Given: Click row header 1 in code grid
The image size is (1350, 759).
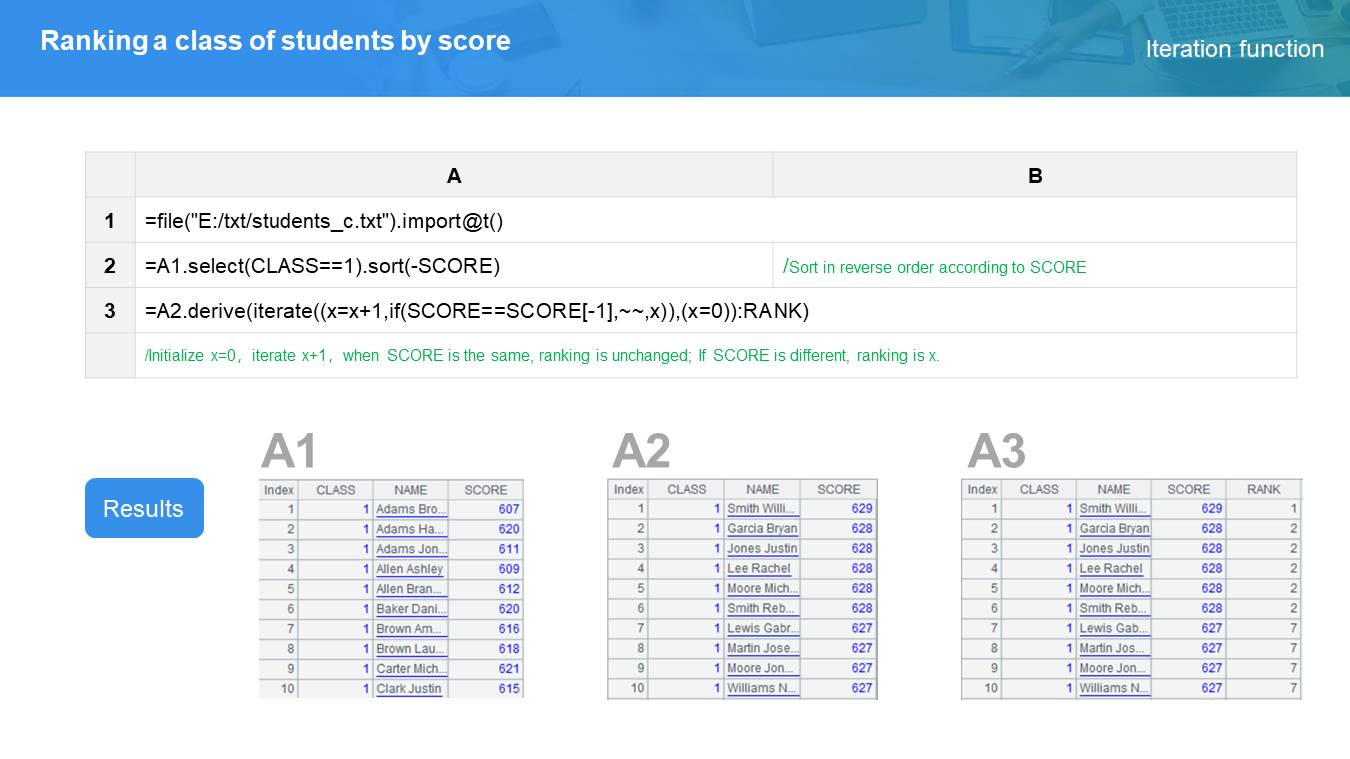Looking at the screenshot, I should 110,221.
